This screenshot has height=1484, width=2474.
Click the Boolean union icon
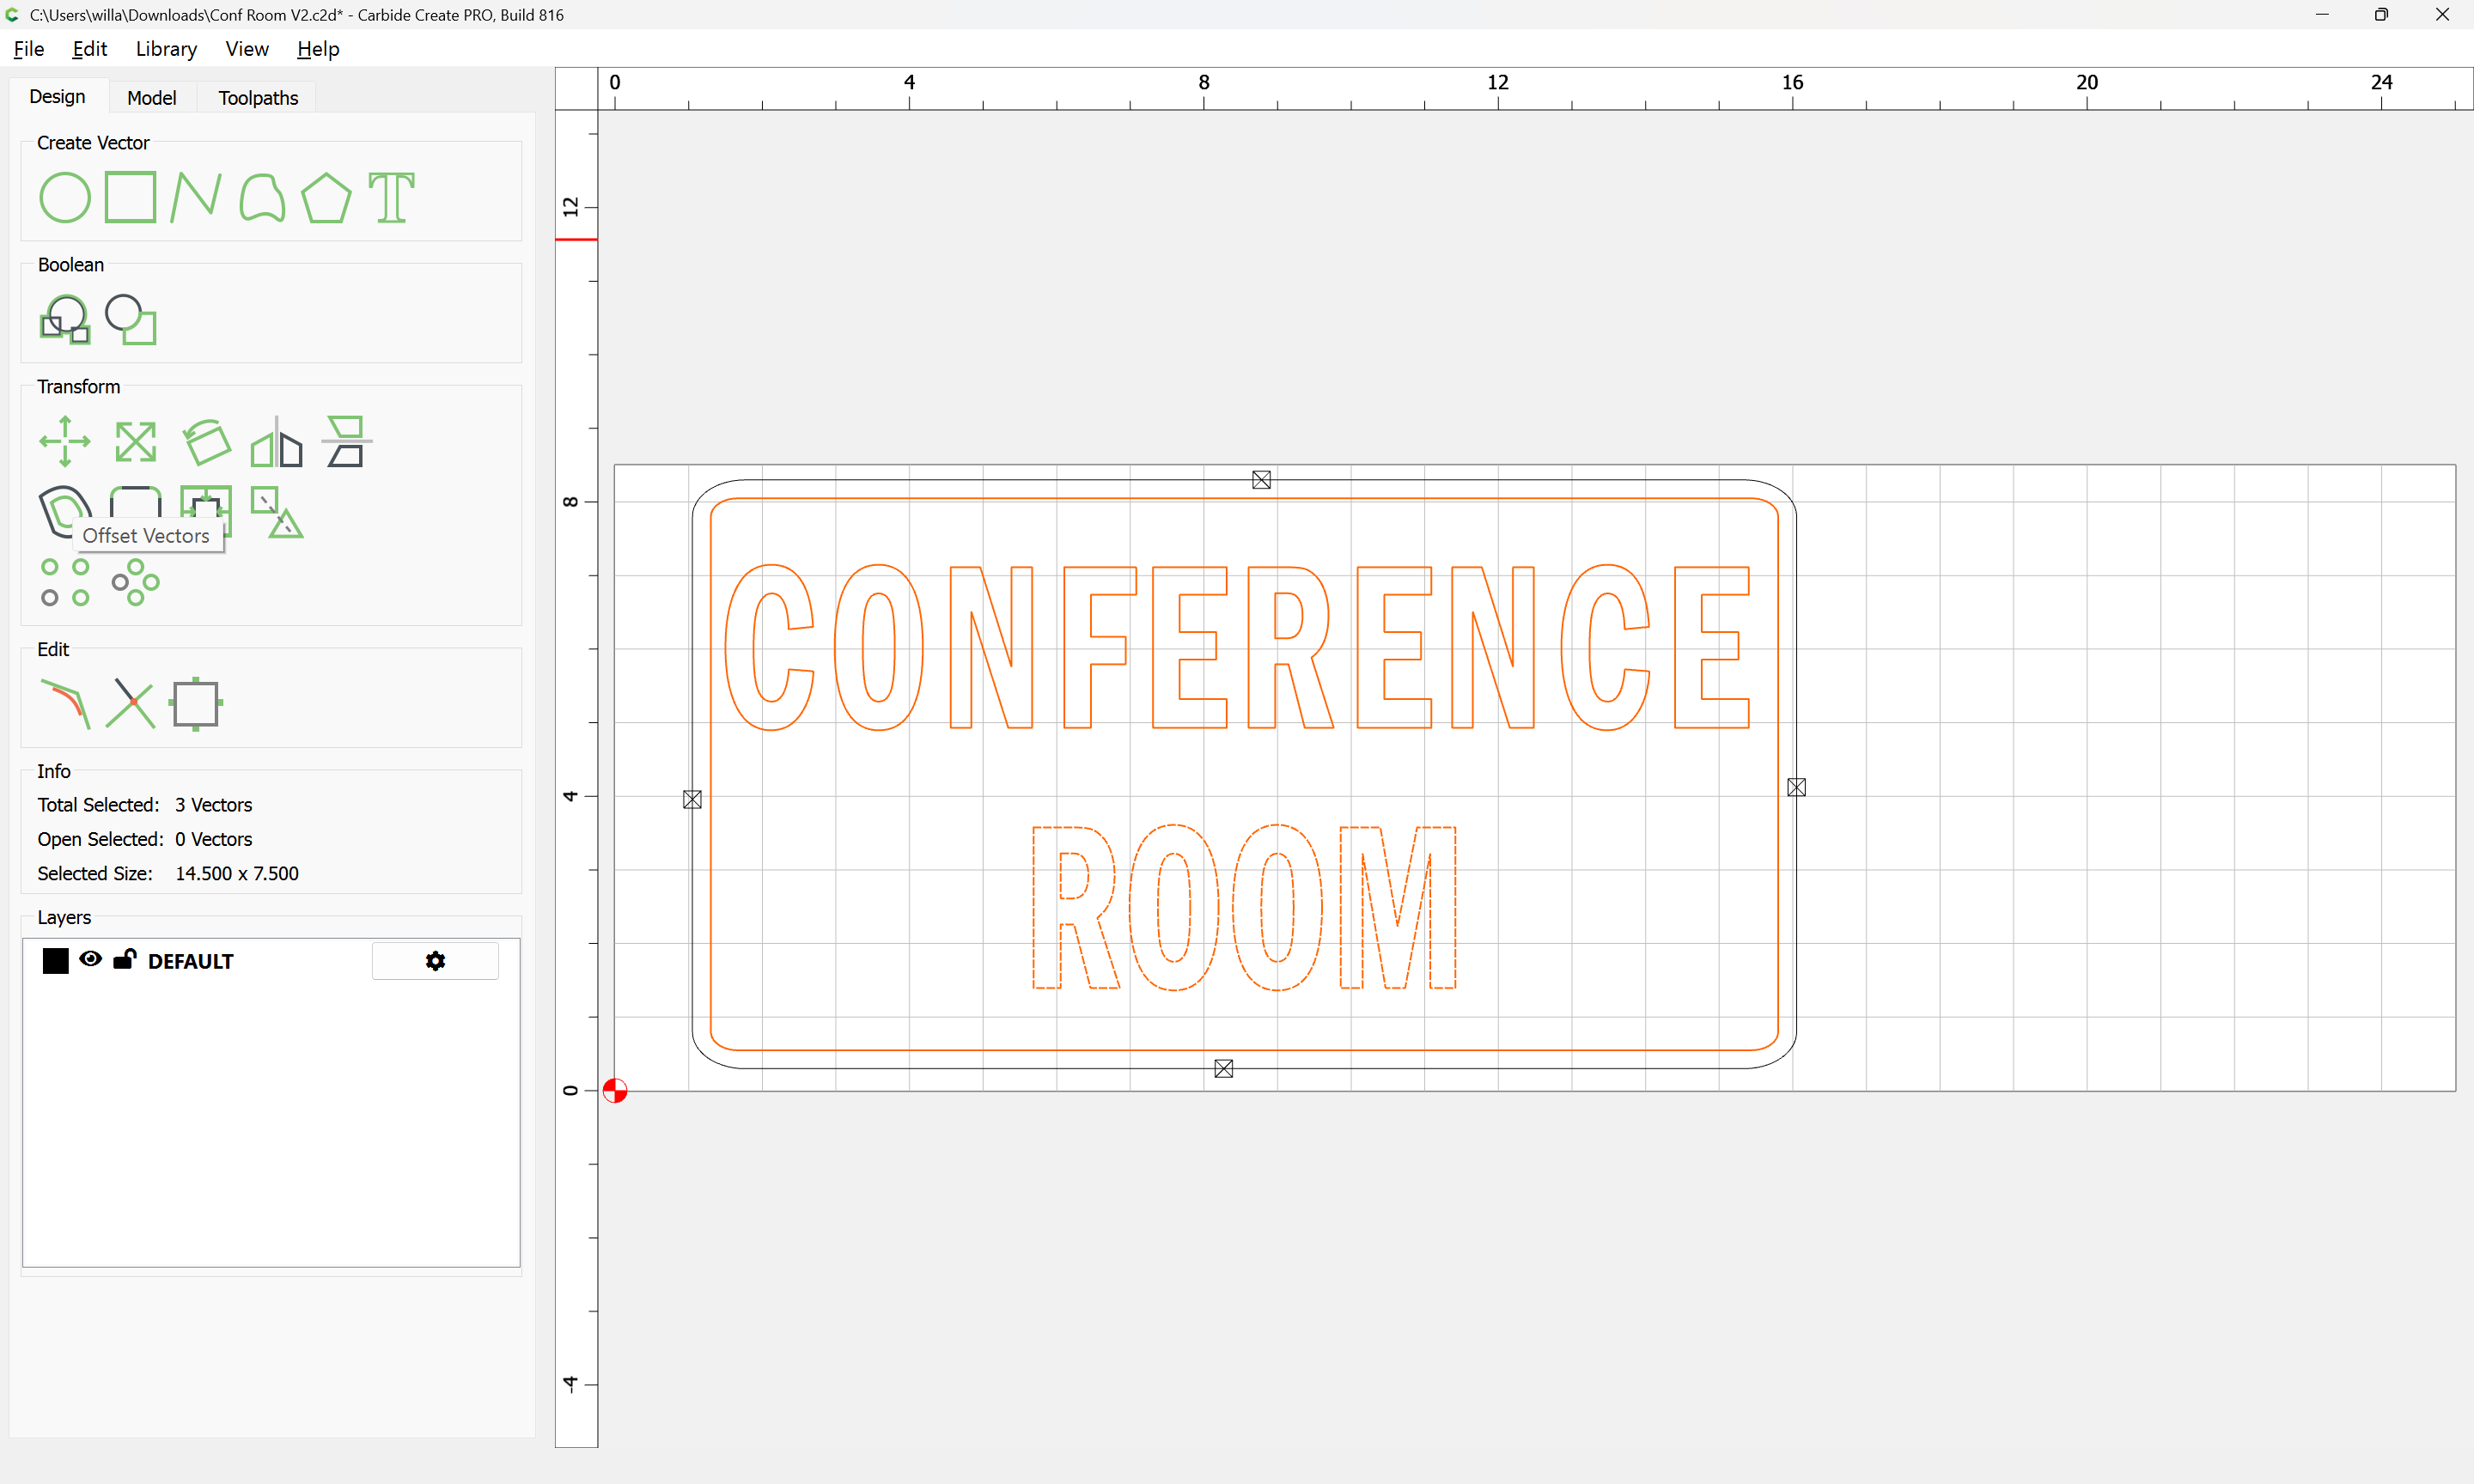click(64, 319)
